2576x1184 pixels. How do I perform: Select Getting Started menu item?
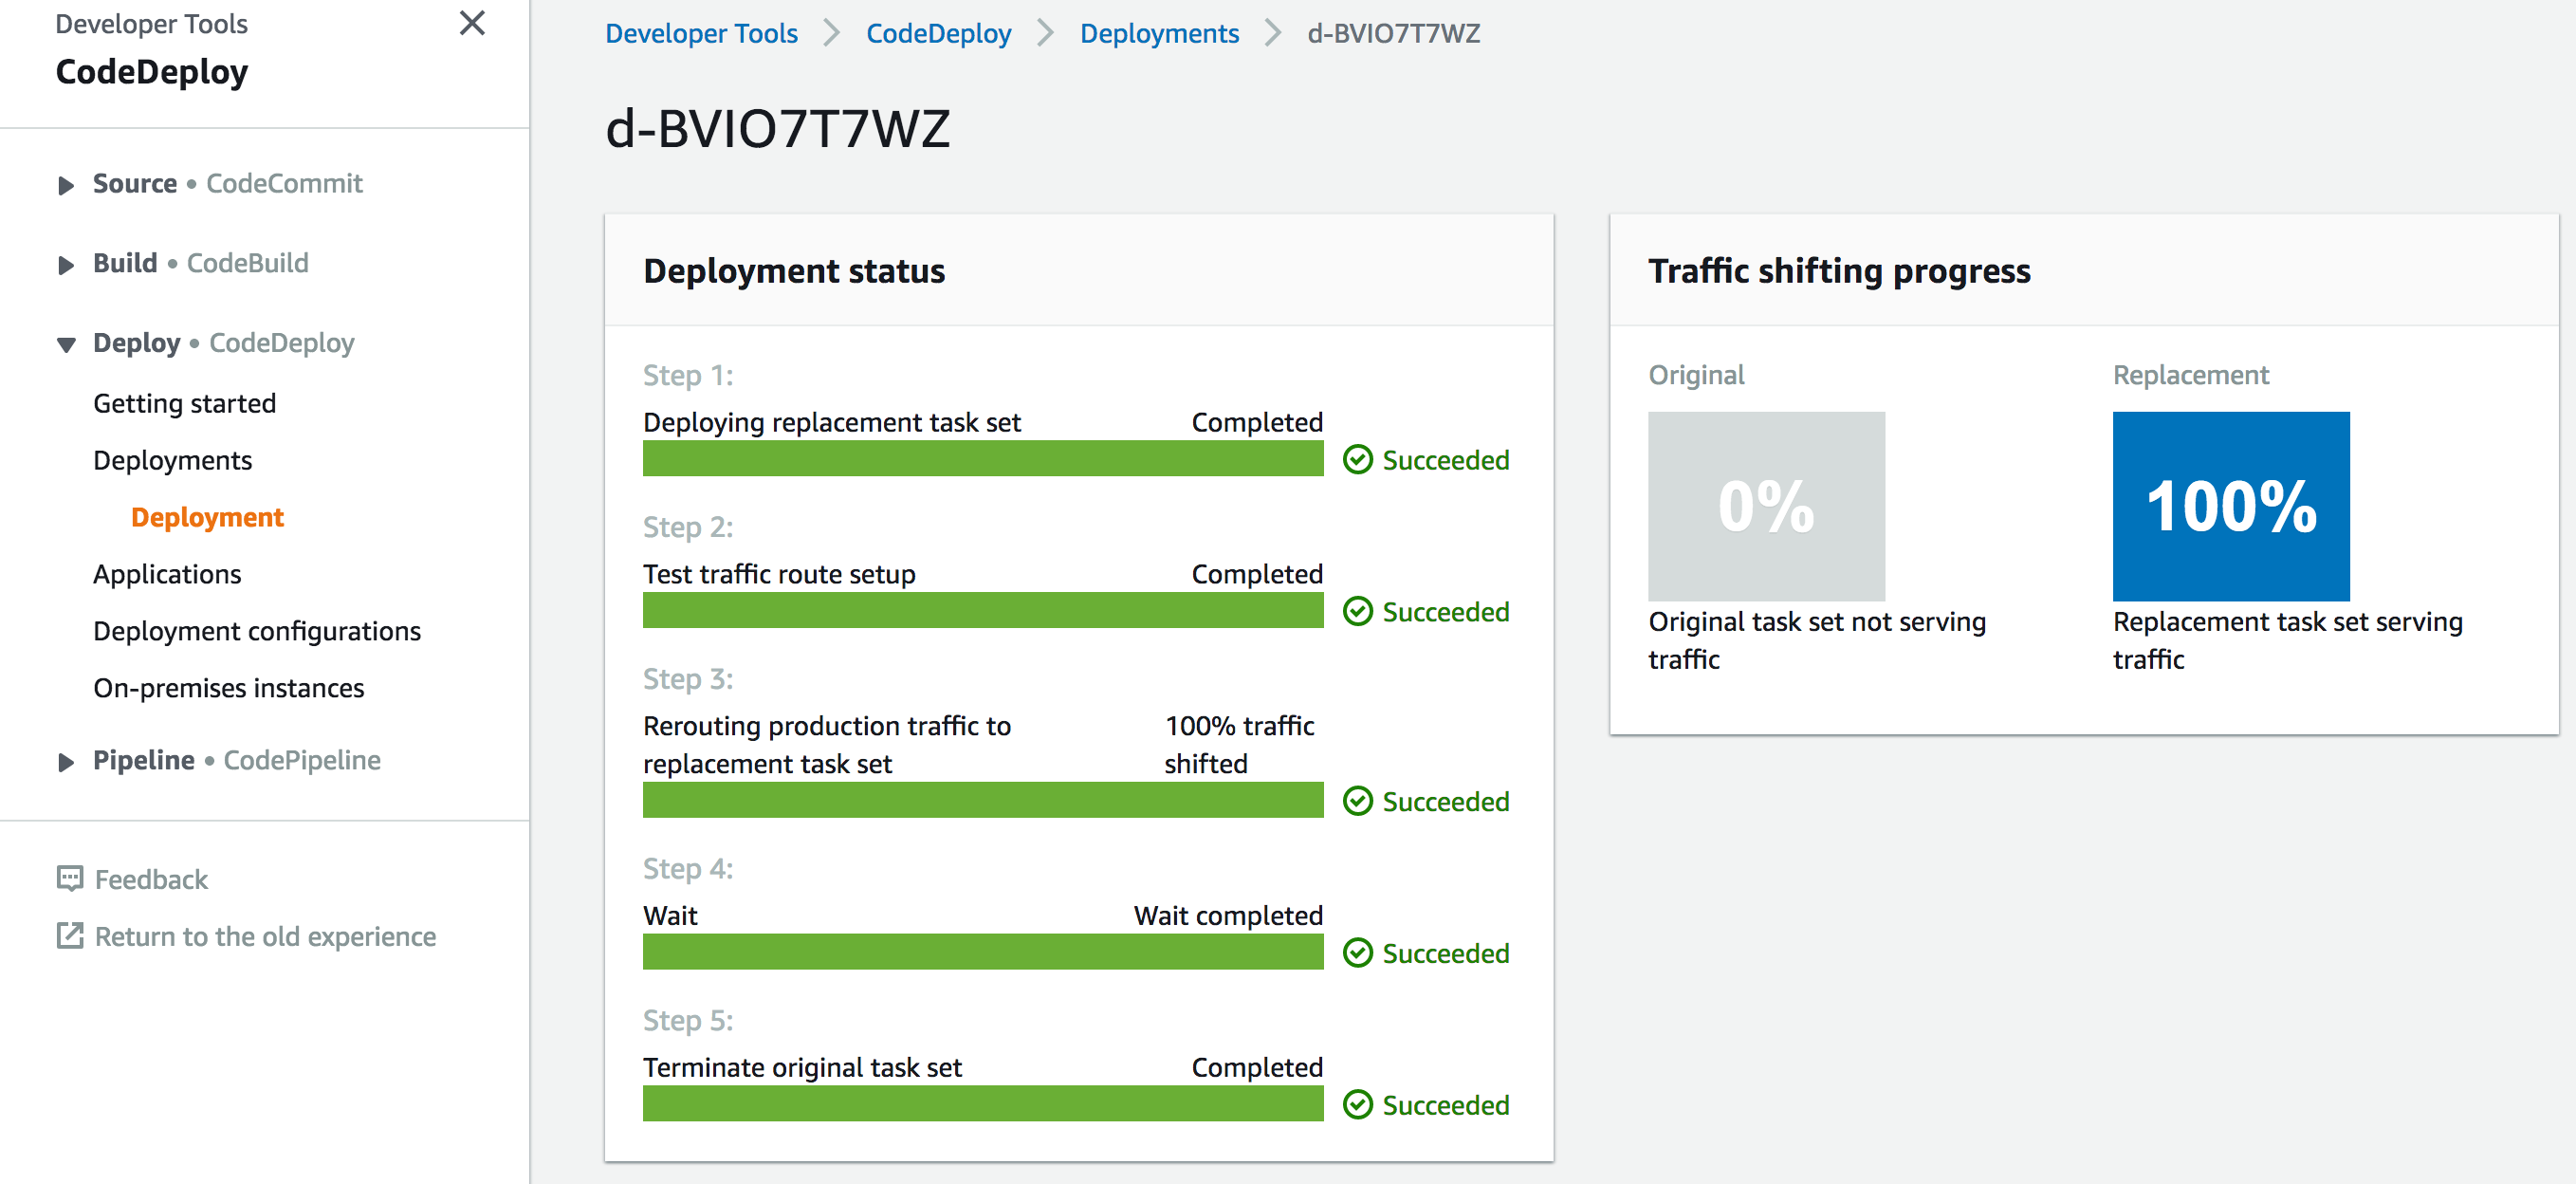tap(186, 403)
